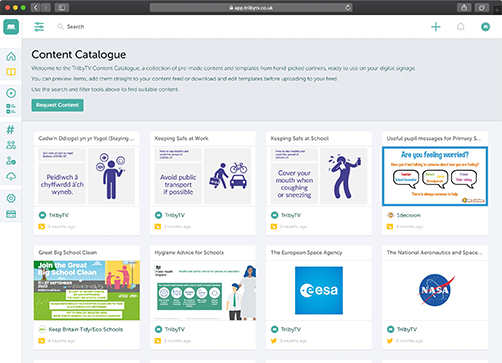This screenshot has width=502, height=363.
Task: Open The National Aeronautics and Space card title
Action: 434,252
